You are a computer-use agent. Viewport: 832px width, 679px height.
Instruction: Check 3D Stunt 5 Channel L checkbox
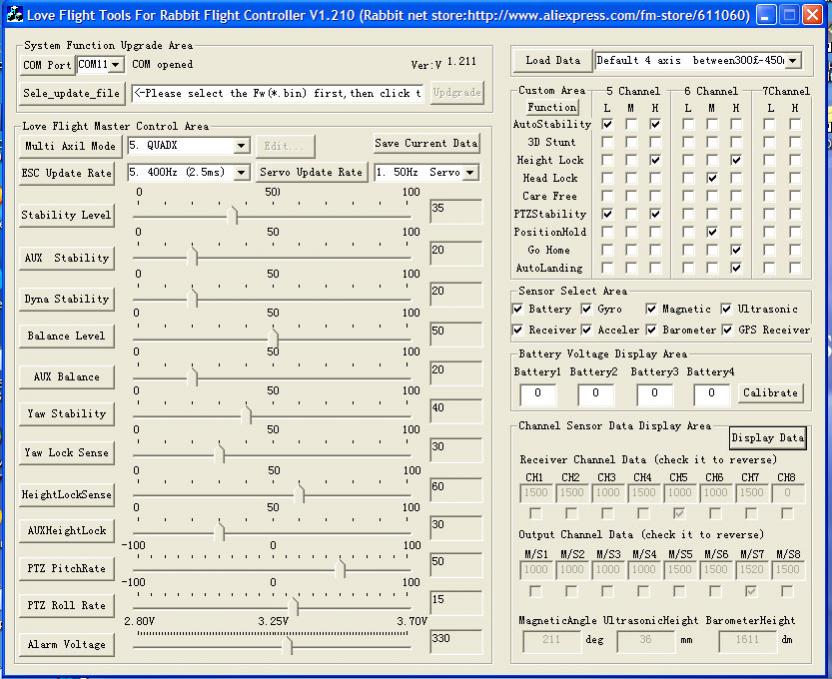(x=607, y=143)
